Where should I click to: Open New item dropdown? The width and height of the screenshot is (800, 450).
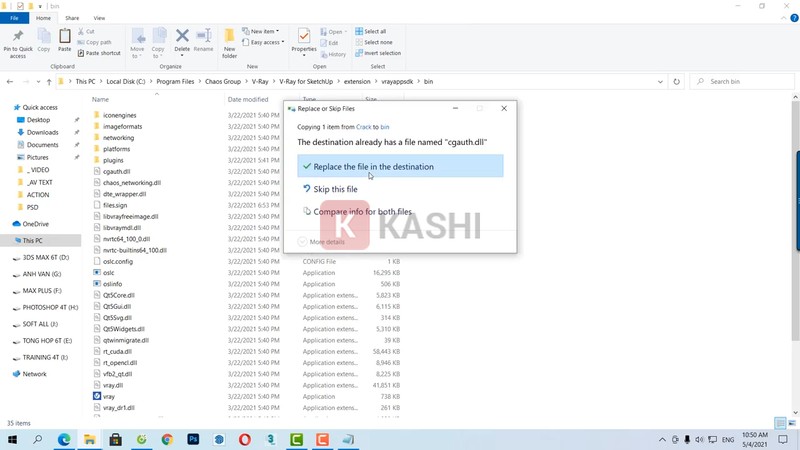coord(260,31)
